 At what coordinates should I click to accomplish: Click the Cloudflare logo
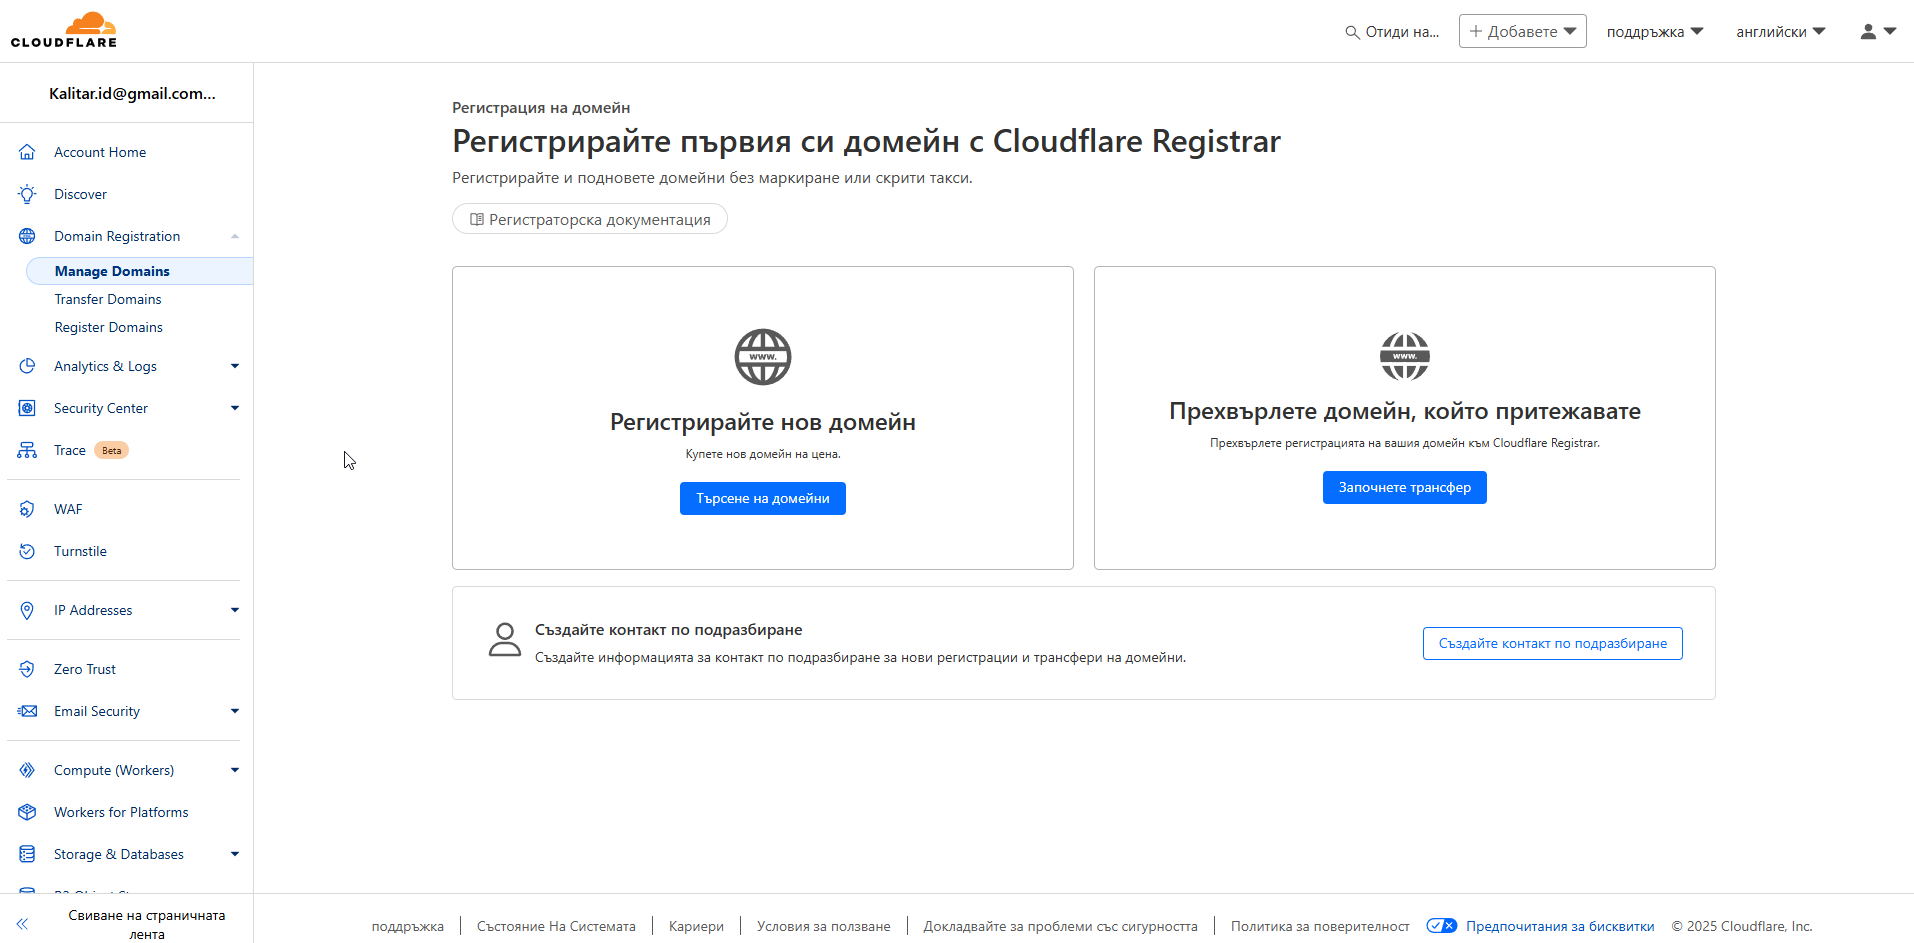pos(64,30)
